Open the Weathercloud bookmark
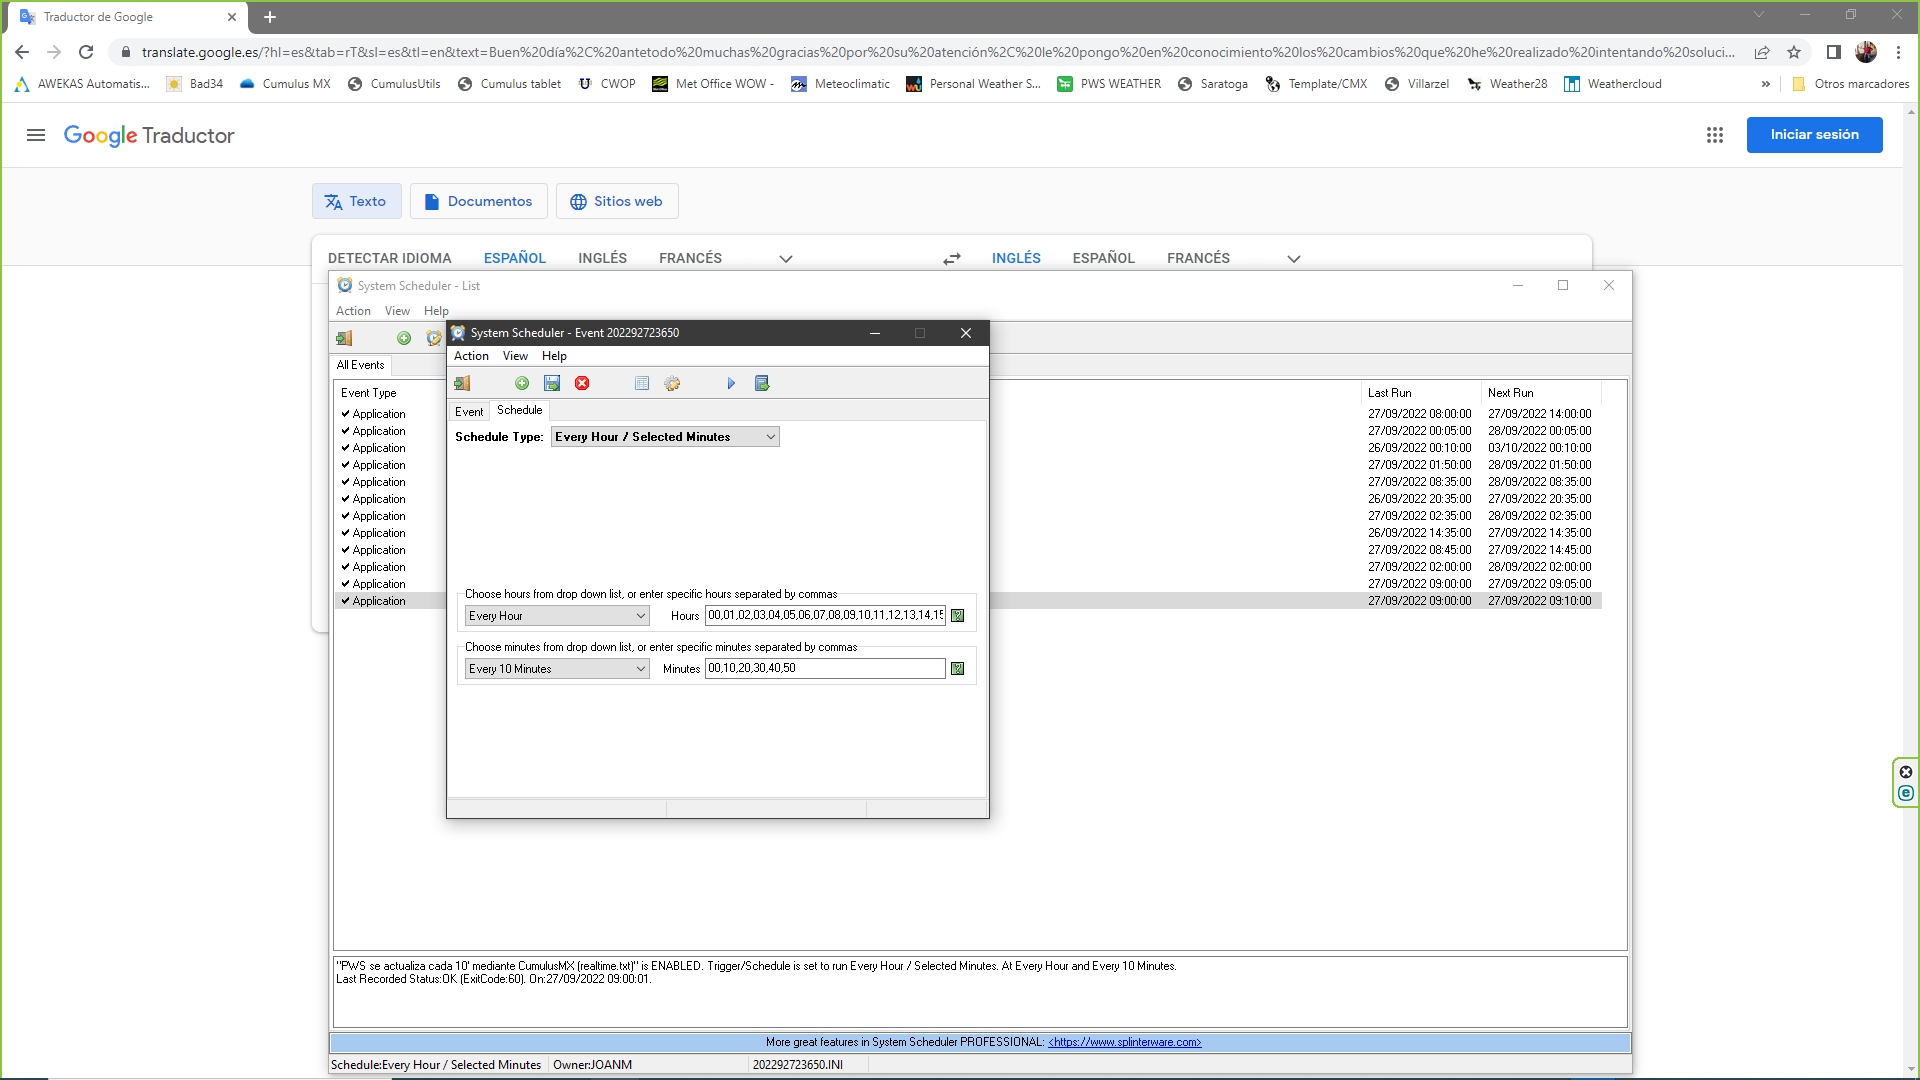This screenshot has width=1920, height=1080. 1613,84
